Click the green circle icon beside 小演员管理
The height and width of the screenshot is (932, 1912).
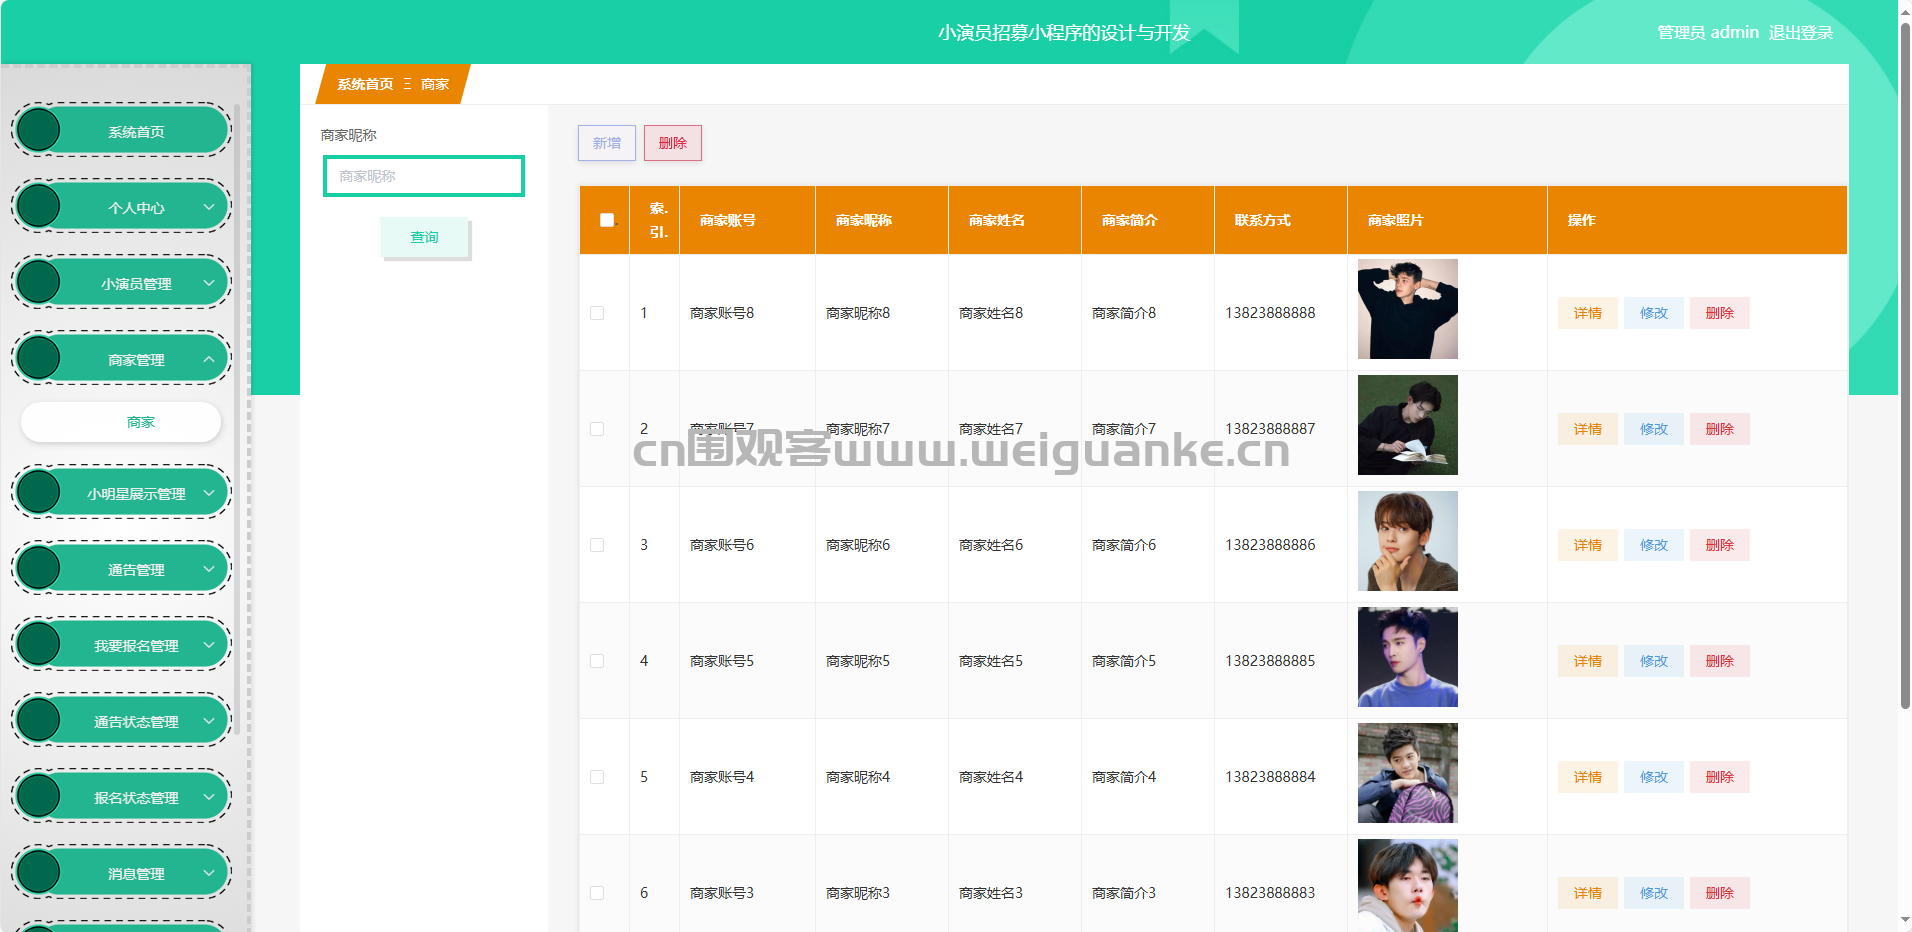point(39,282)
